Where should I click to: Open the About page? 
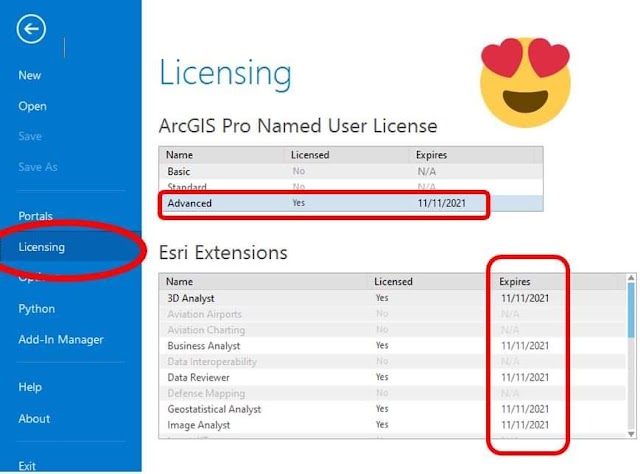click(x=34, y=418)
